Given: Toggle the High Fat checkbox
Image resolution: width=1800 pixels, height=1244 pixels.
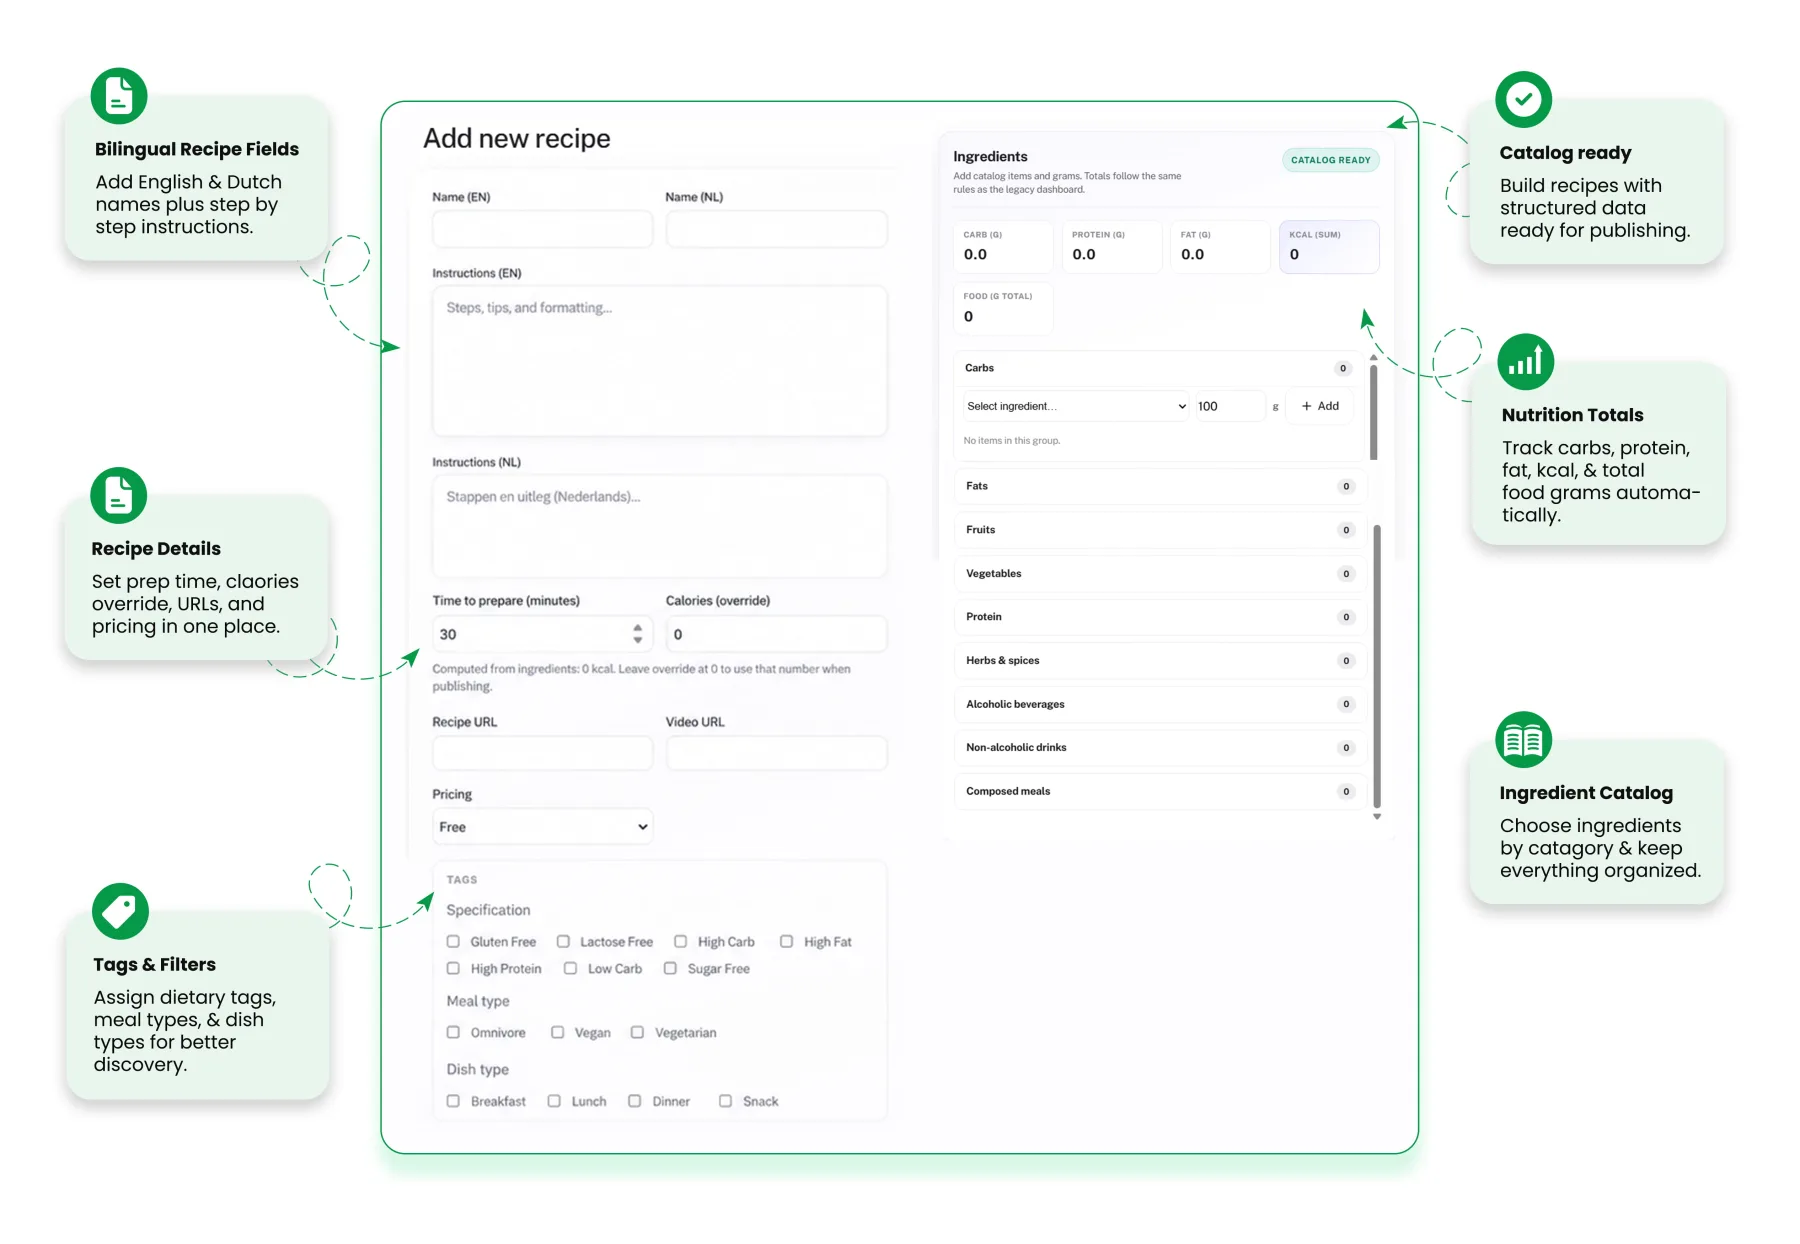Looking at the screenshot, I should pos(786,942).
